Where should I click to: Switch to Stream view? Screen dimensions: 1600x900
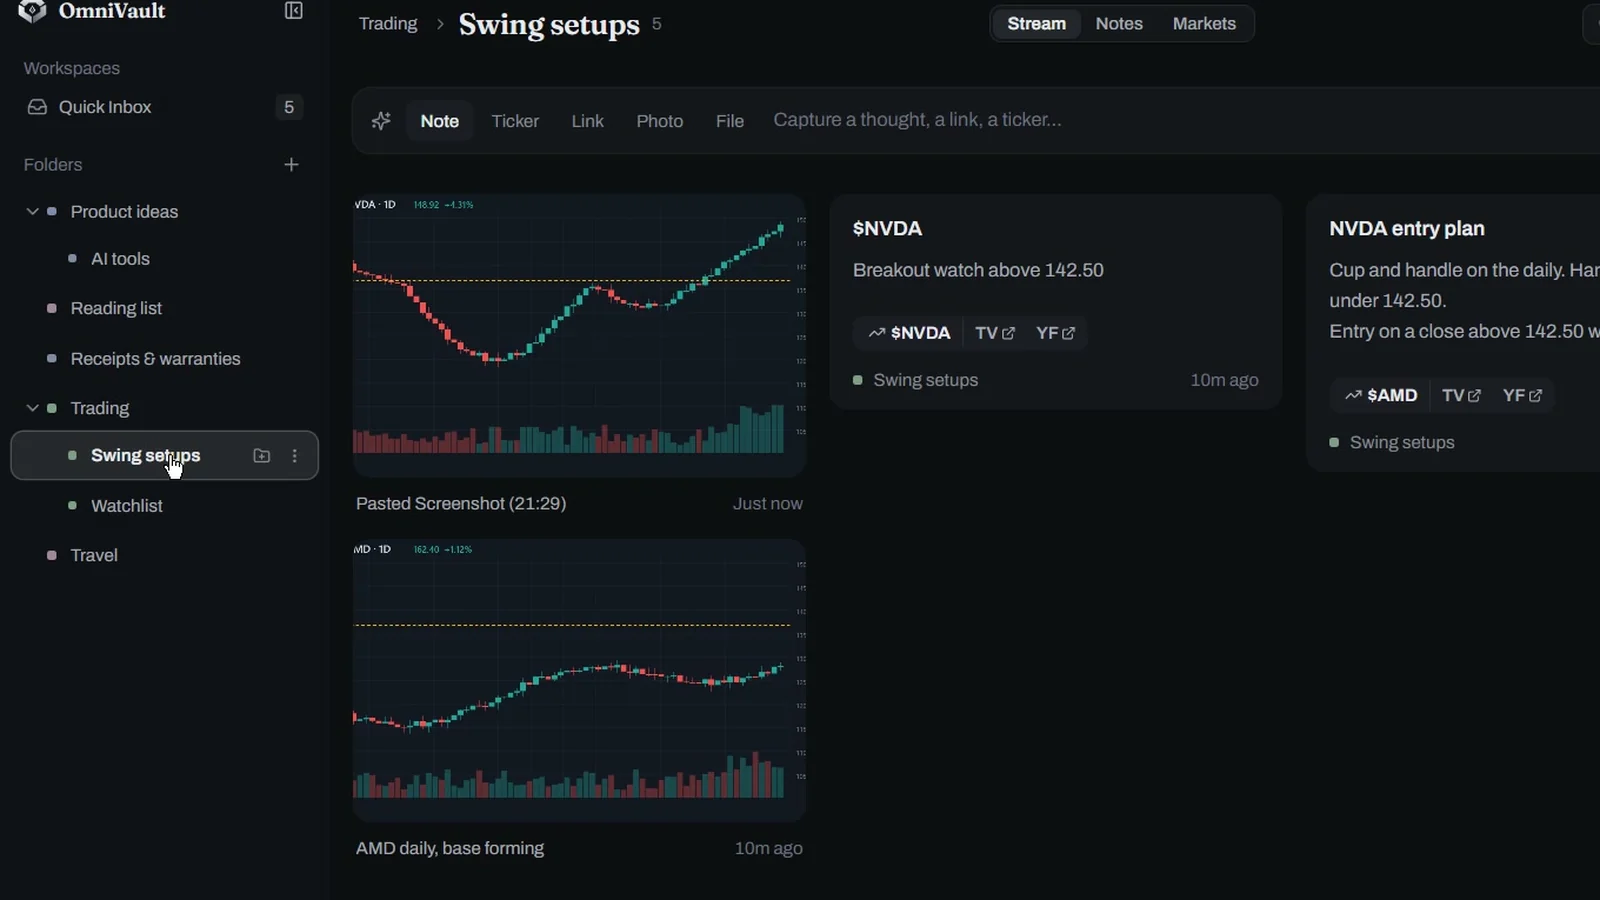pos(1036,24)
